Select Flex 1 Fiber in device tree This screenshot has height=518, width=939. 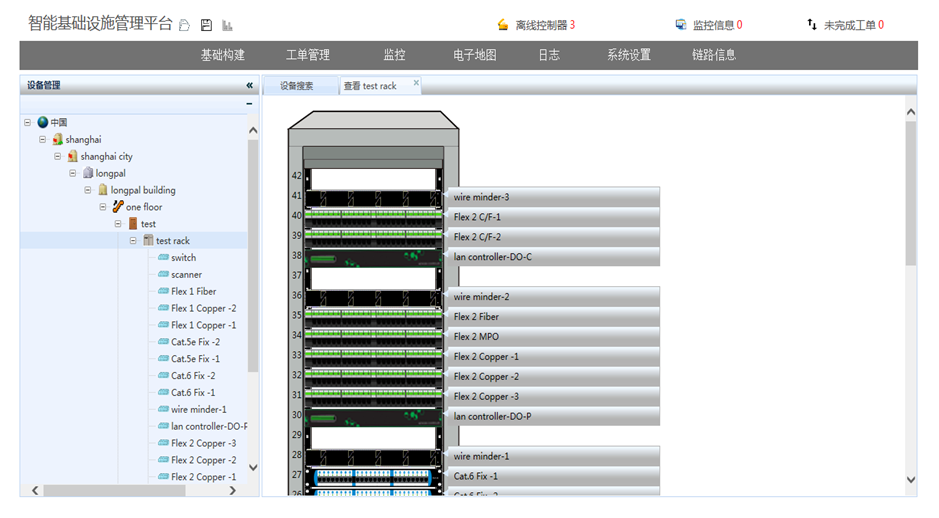pyautogui.click(x=193, y=292)
